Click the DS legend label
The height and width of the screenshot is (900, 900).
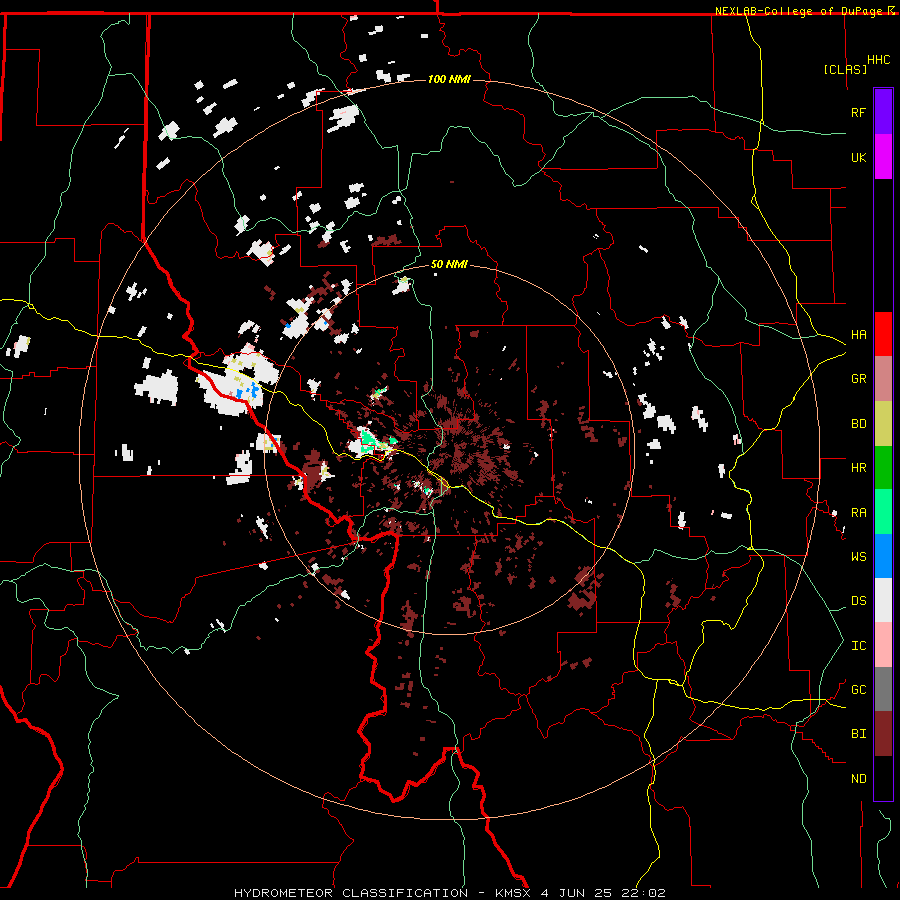click(858, 600)
